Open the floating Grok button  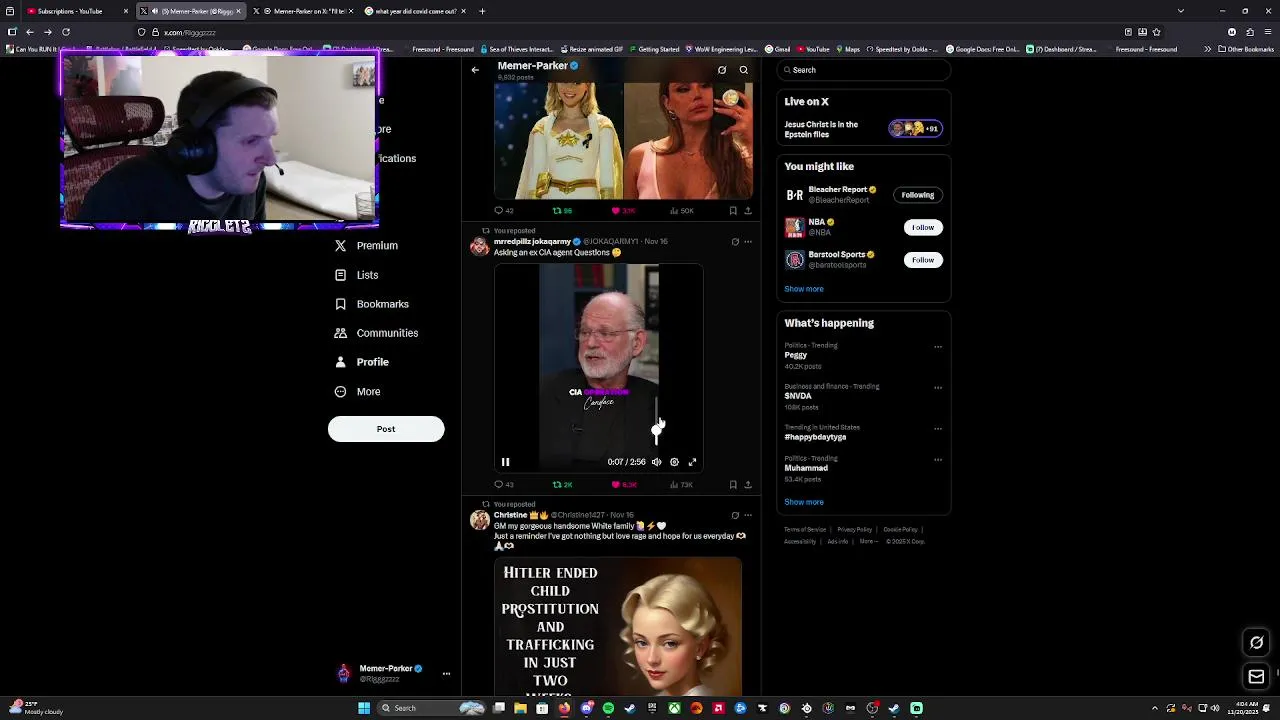pos(1257,643)
